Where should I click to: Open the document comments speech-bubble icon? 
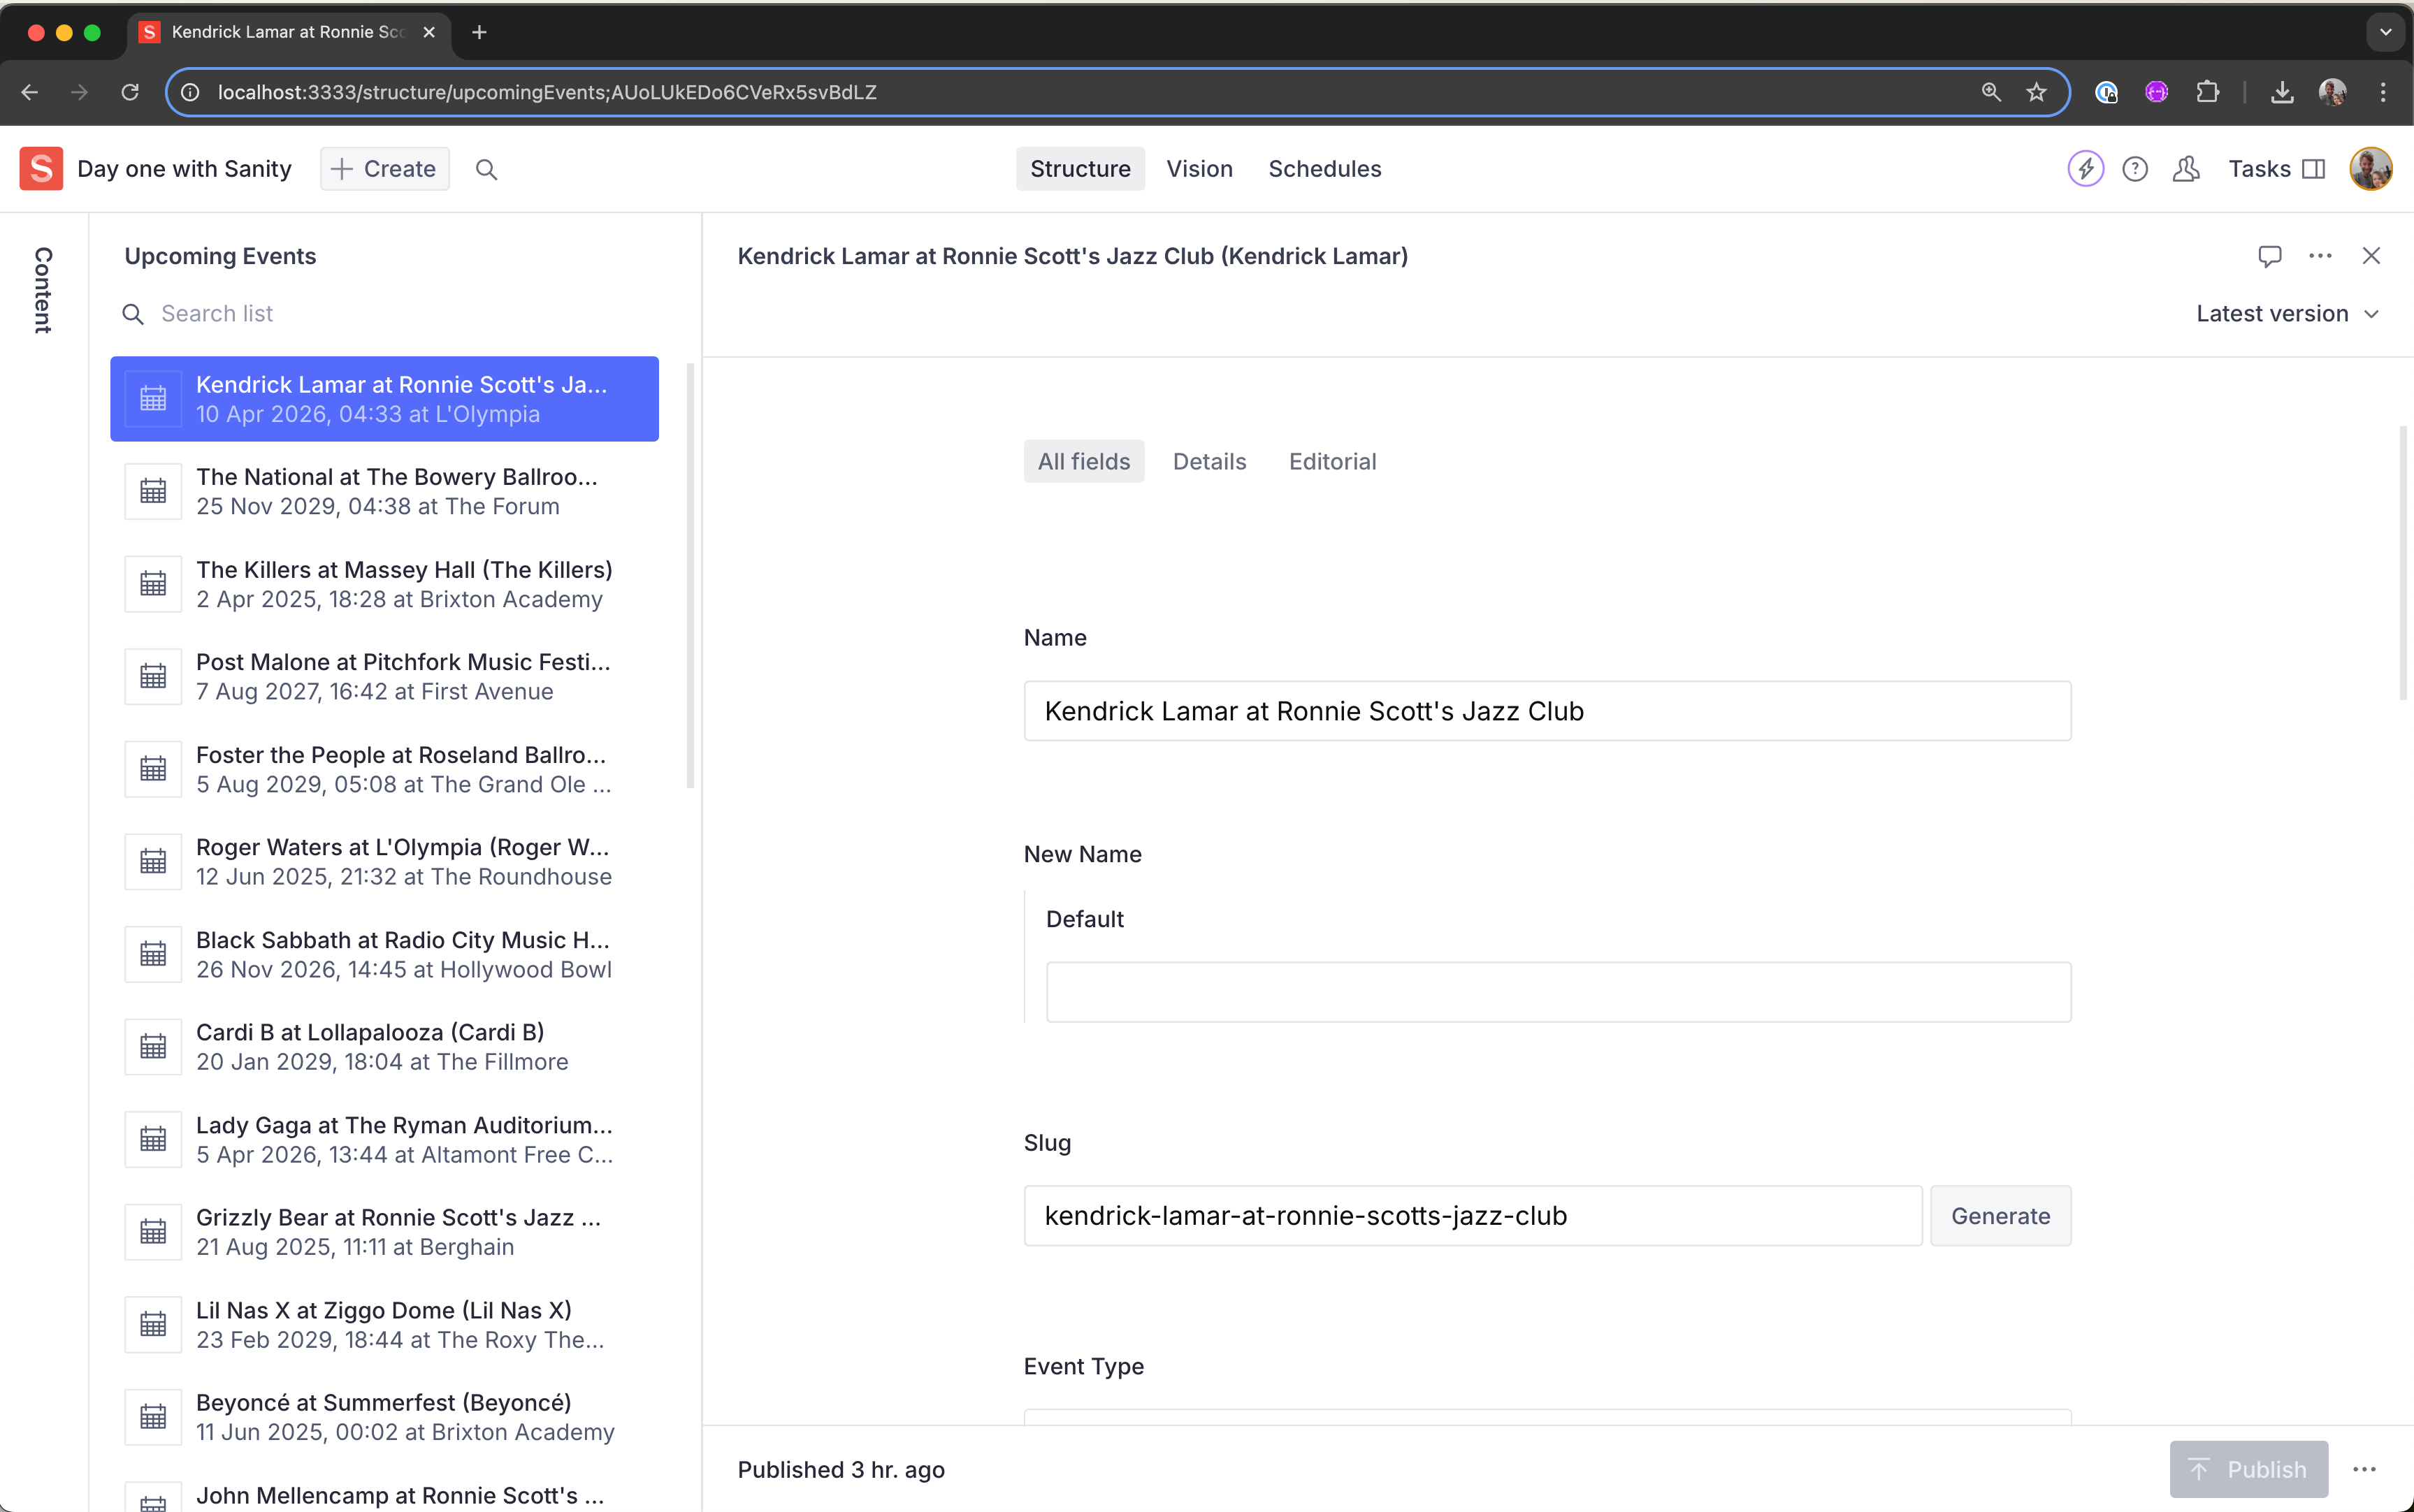2269,256
